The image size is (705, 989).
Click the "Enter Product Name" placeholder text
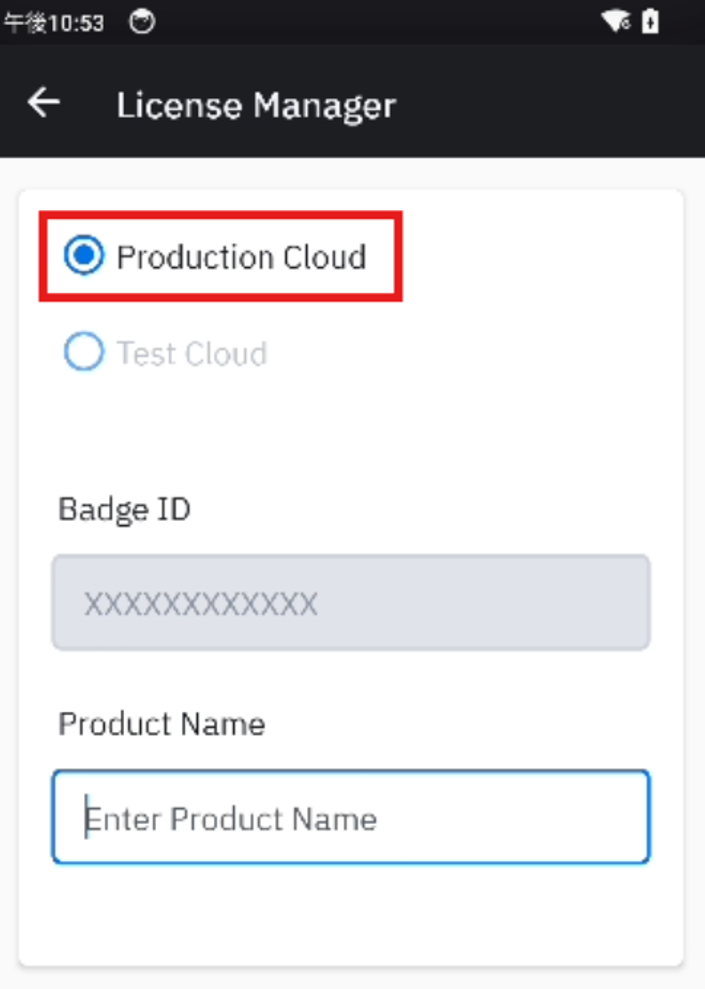pos(231,819)
